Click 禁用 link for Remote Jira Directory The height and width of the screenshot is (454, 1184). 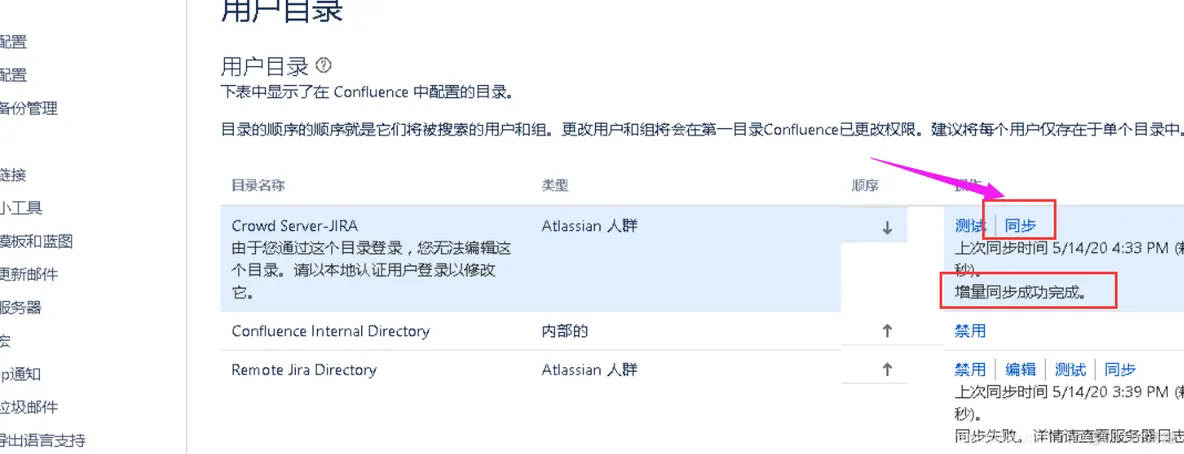970,369
